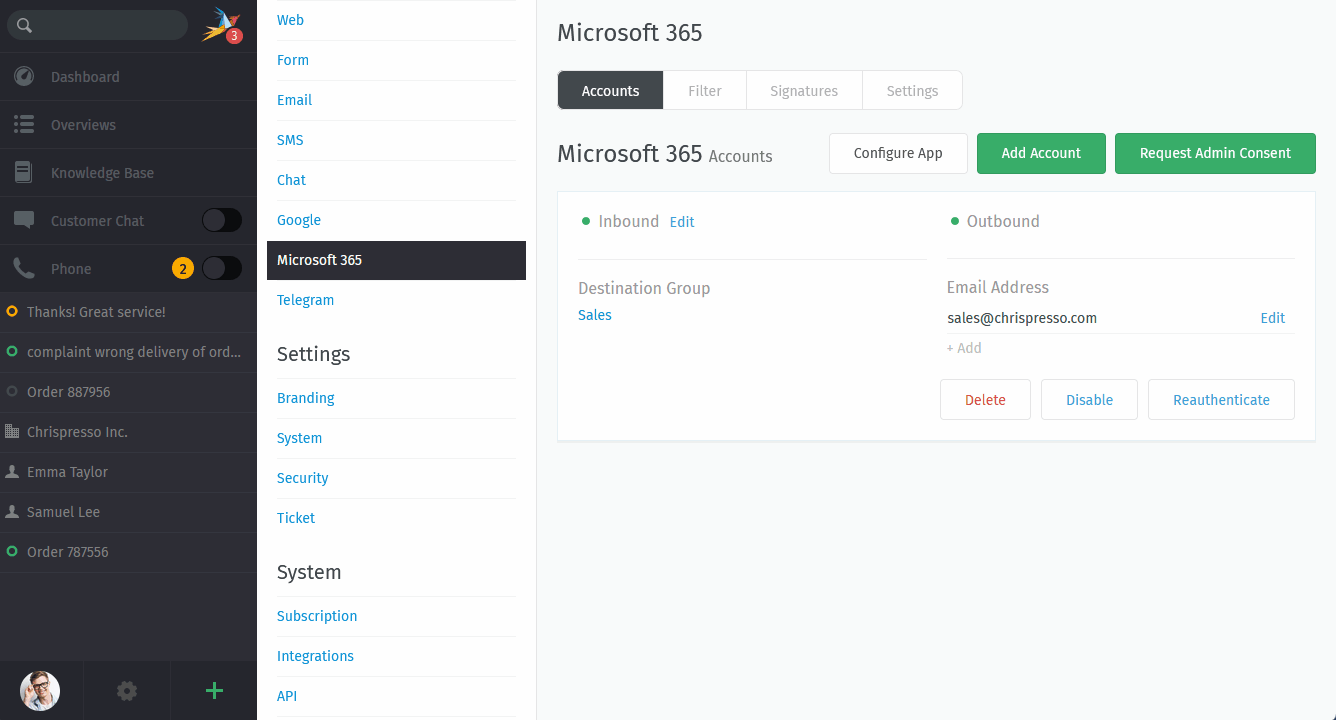Toggle the Customer Chat switch
The height and width of the screenshot is (720, 1336).
[222, 221]
